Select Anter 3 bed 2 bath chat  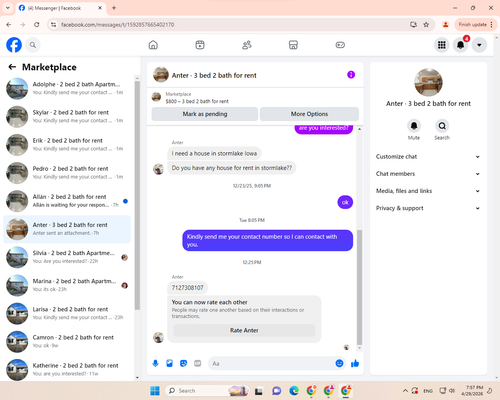point(67,229)
